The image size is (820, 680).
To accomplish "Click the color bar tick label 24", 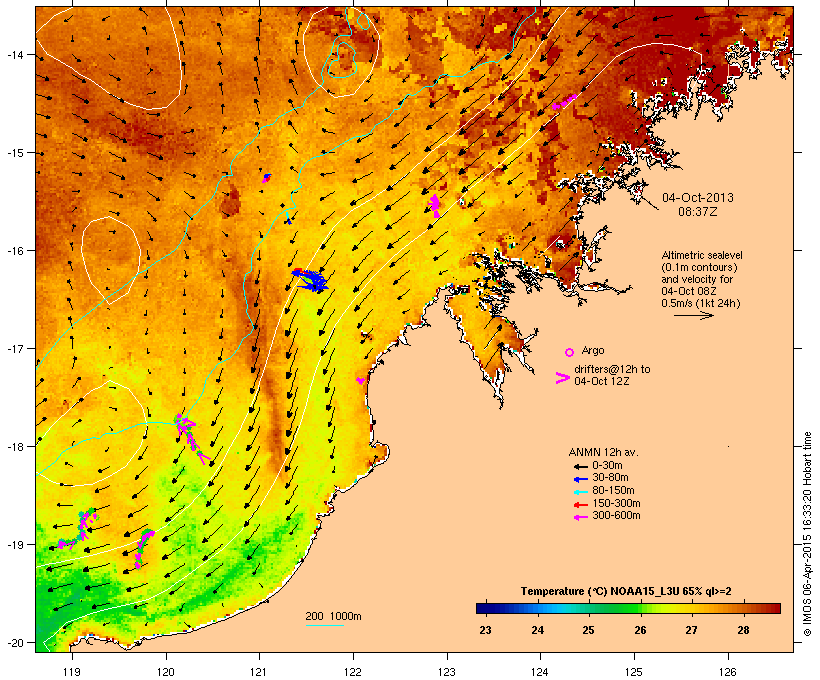I will [x=538, y=630].
